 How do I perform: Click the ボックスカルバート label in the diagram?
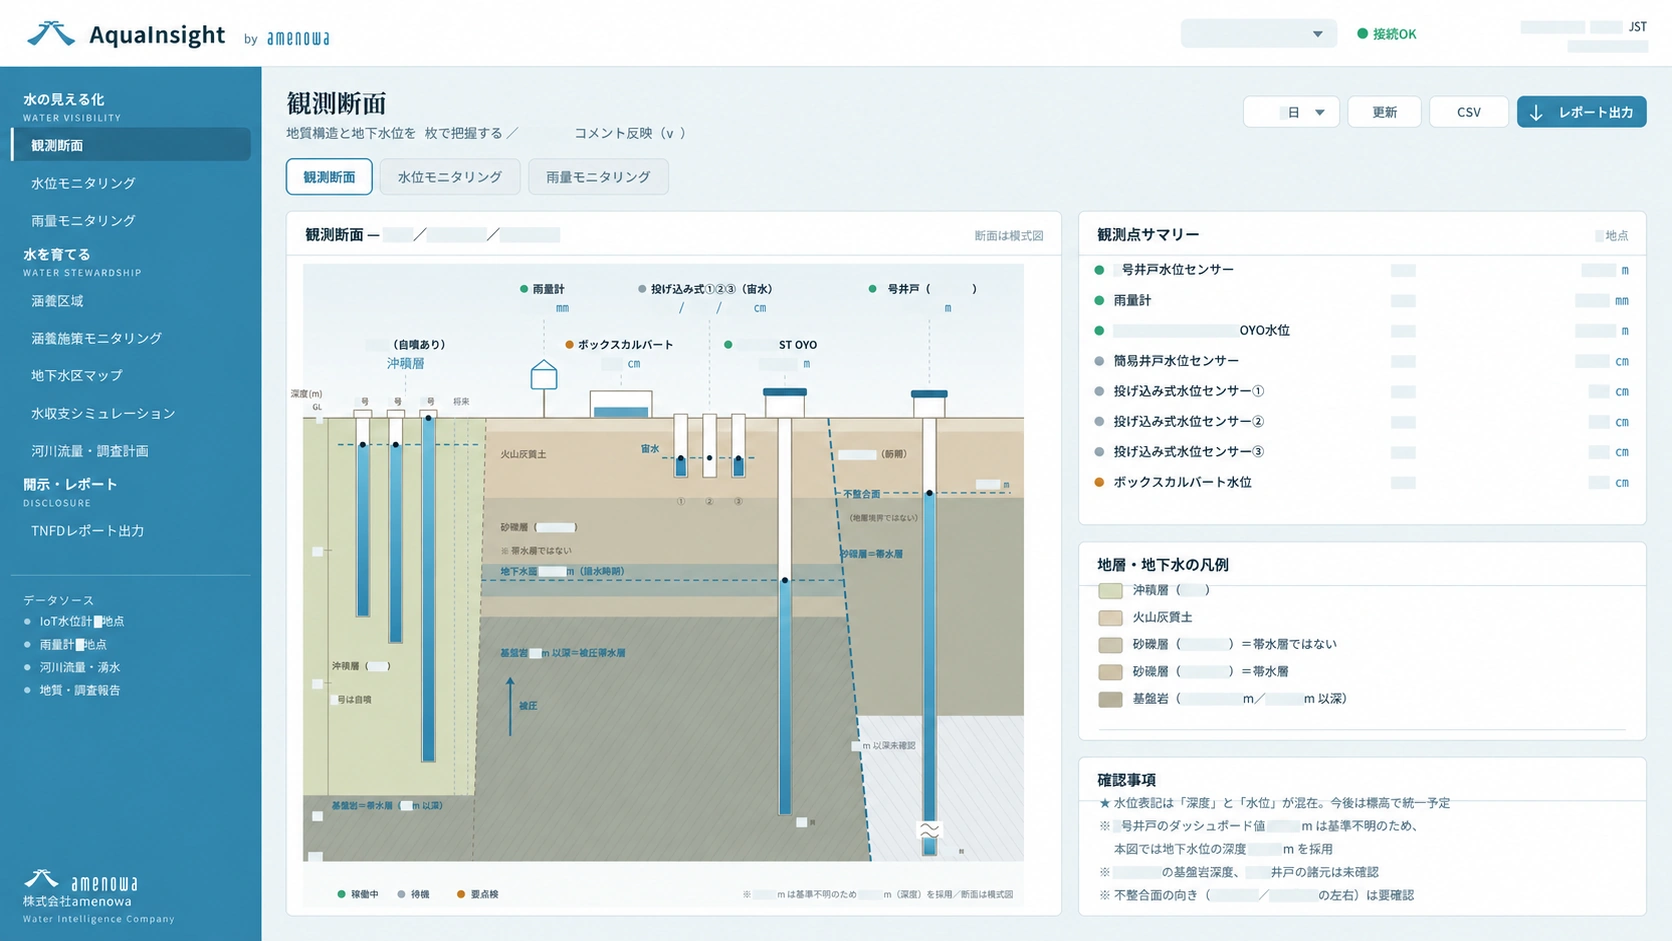tap(625, 344)
